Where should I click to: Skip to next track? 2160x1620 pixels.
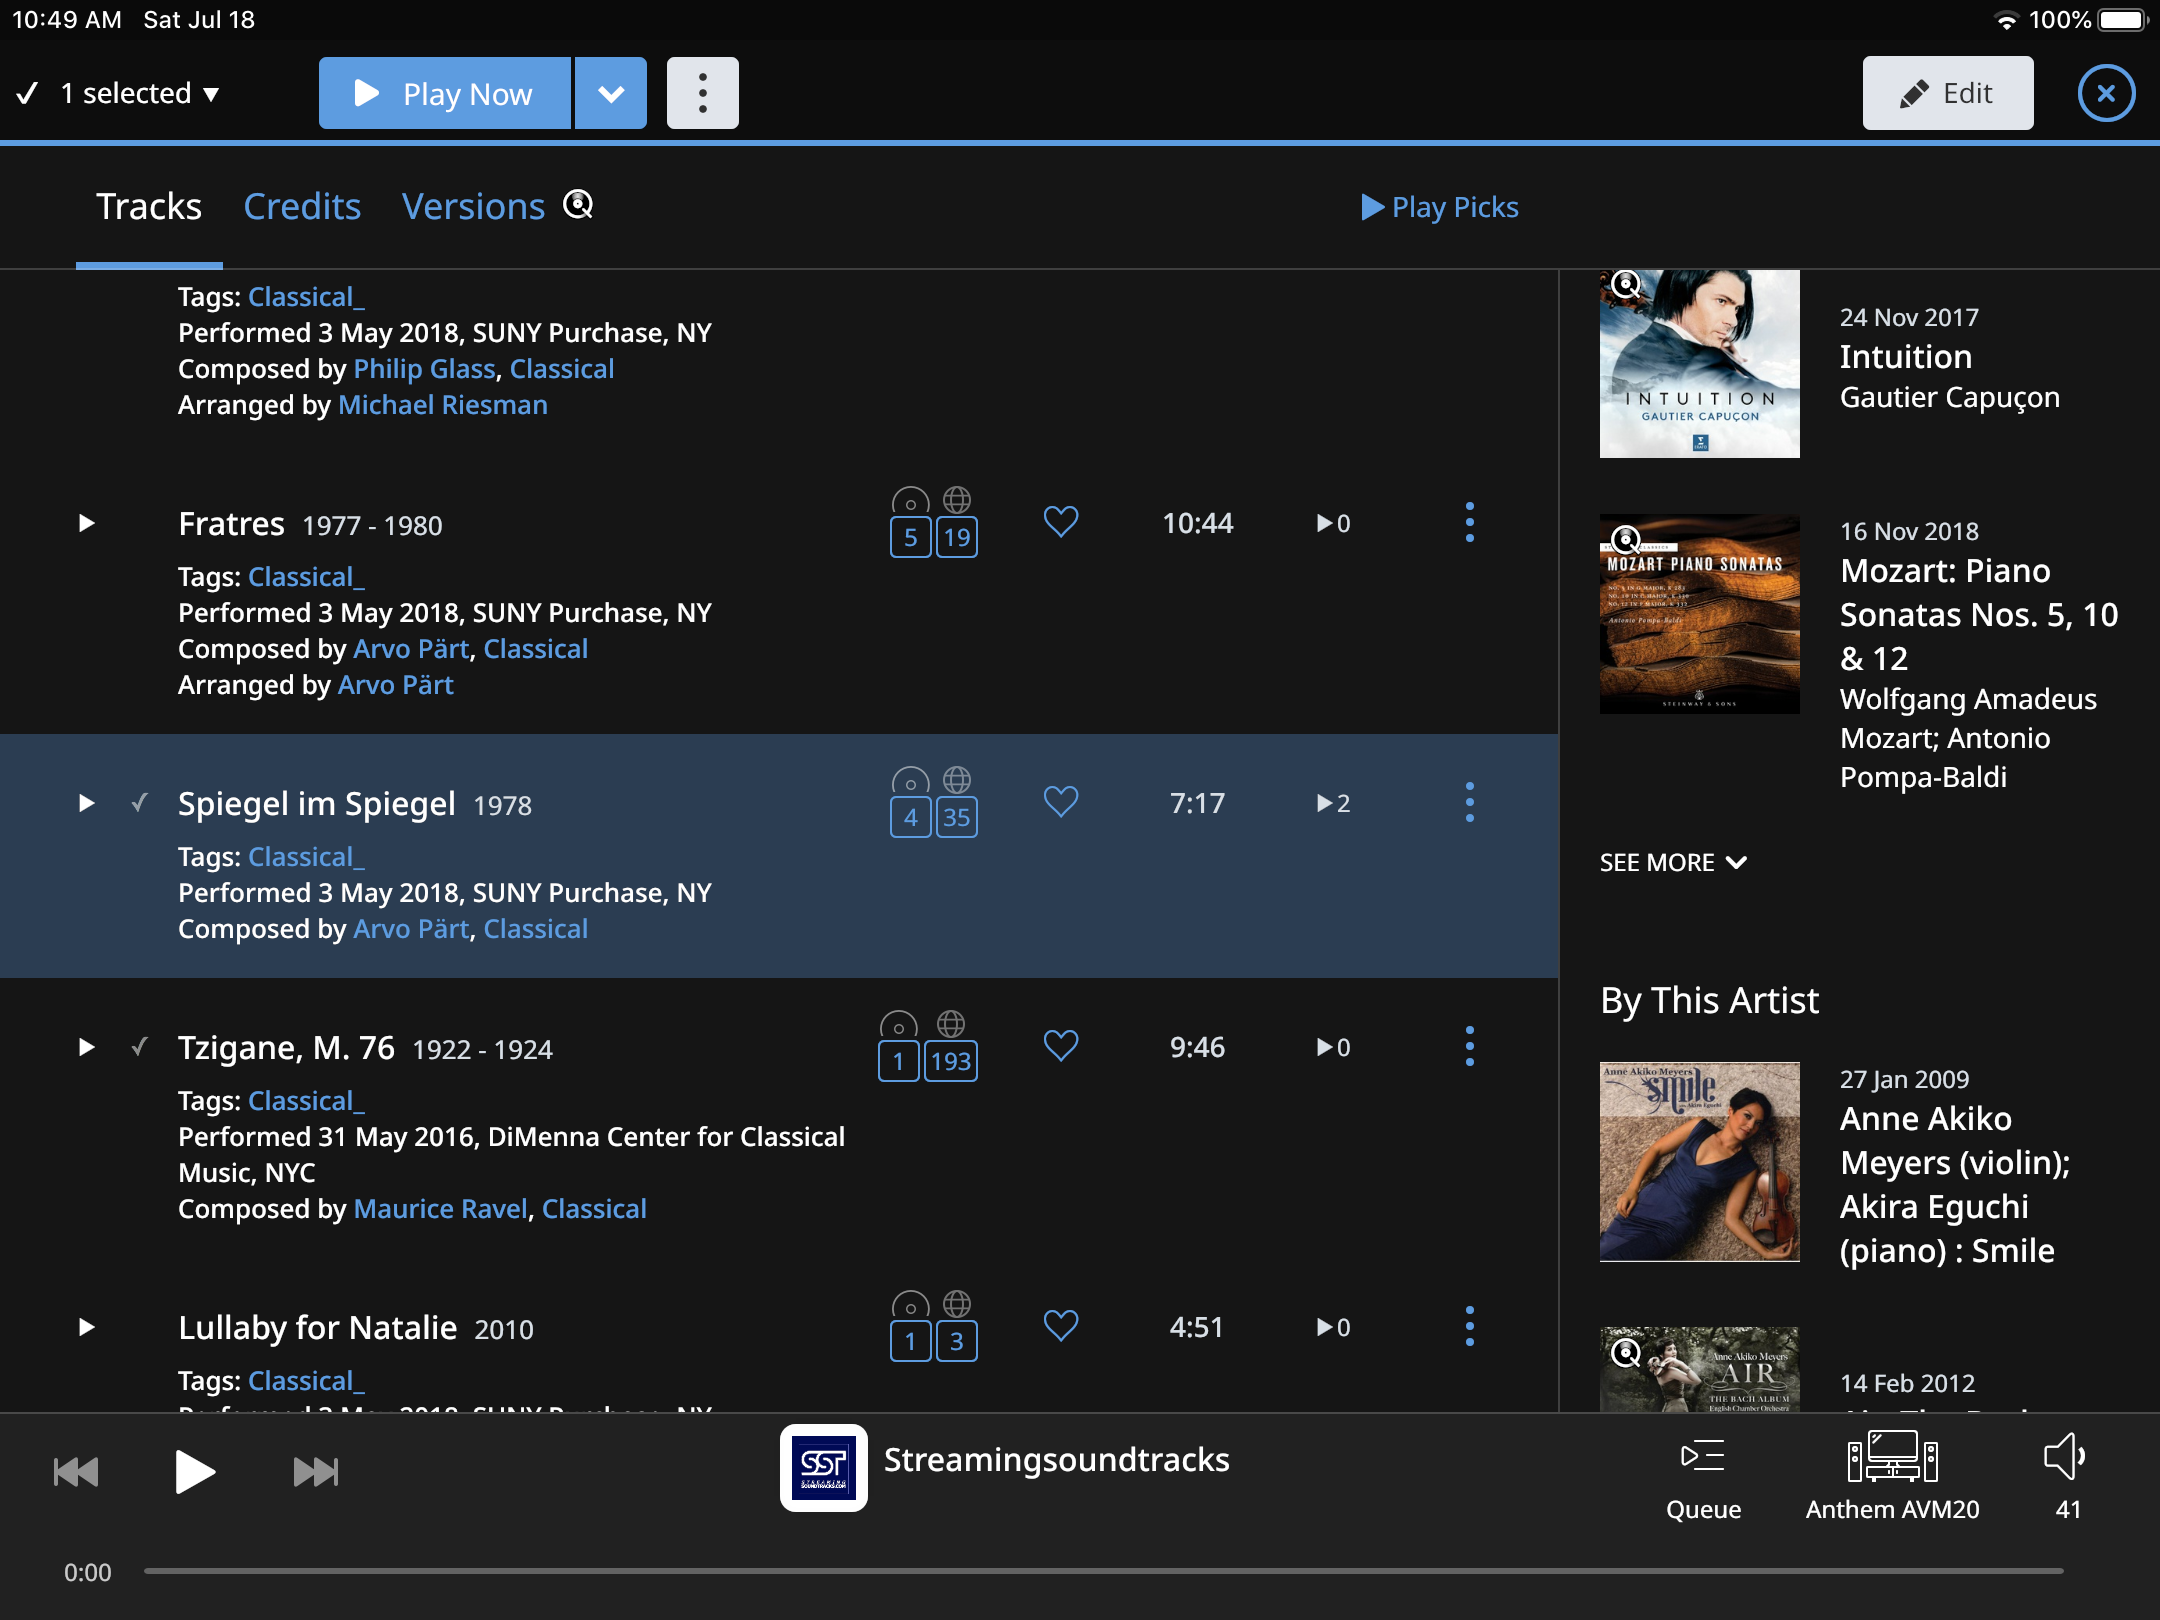pos(316,1472)
